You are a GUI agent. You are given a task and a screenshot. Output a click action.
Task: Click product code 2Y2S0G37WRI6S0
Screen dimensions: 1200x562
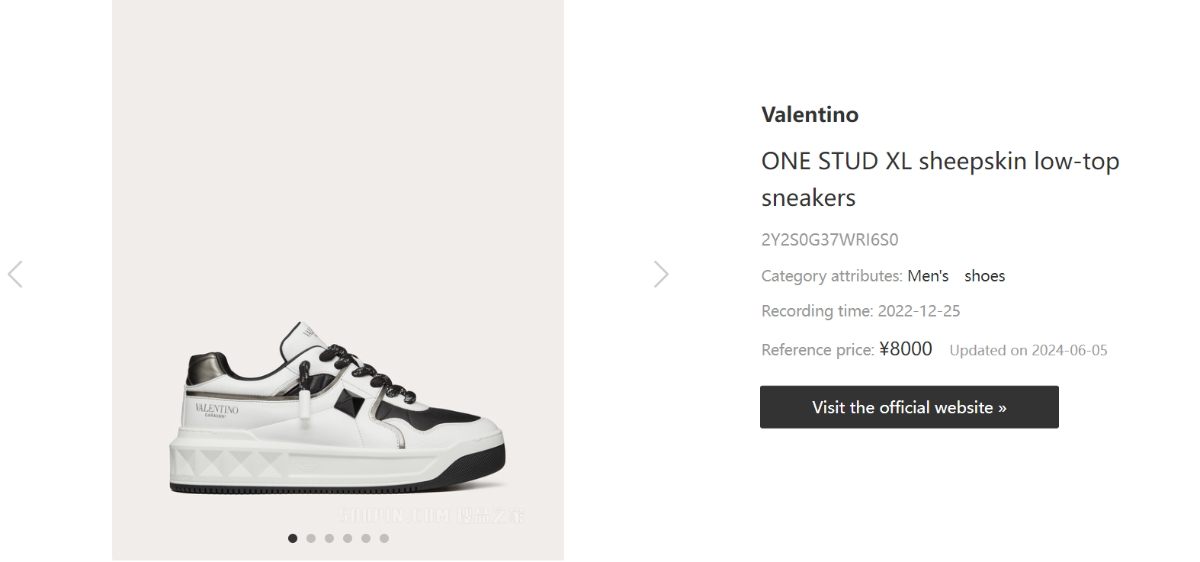click(x=829, y=240)
